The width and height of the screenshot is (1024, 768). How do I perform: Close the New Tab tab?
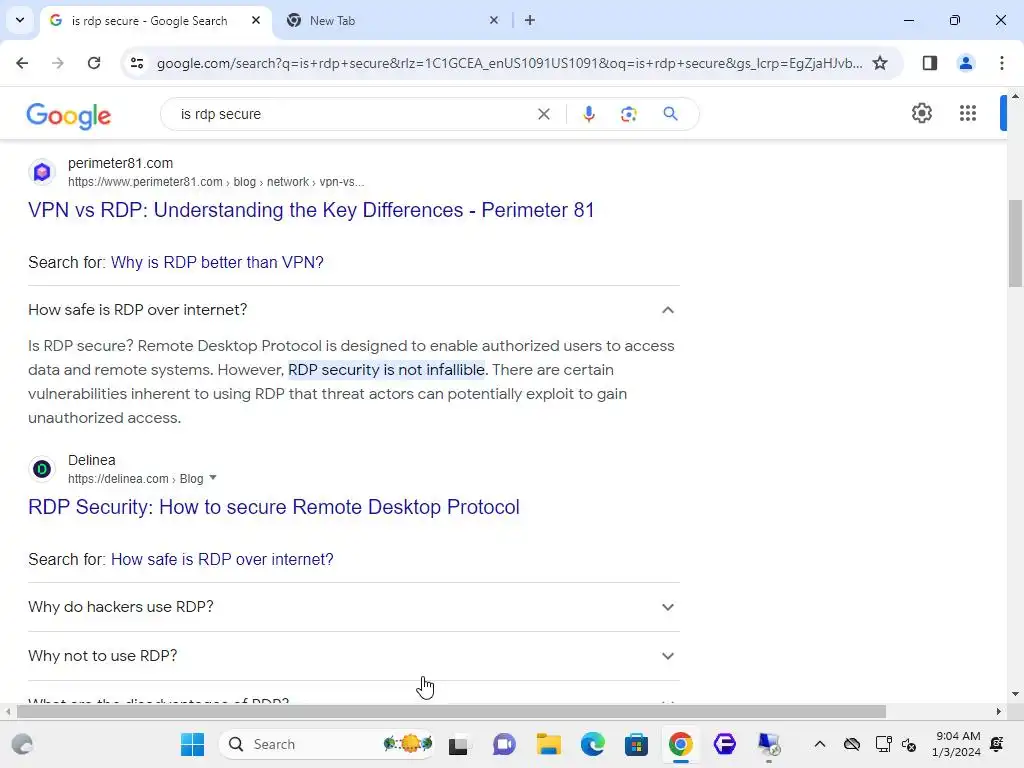coord(494,20)
